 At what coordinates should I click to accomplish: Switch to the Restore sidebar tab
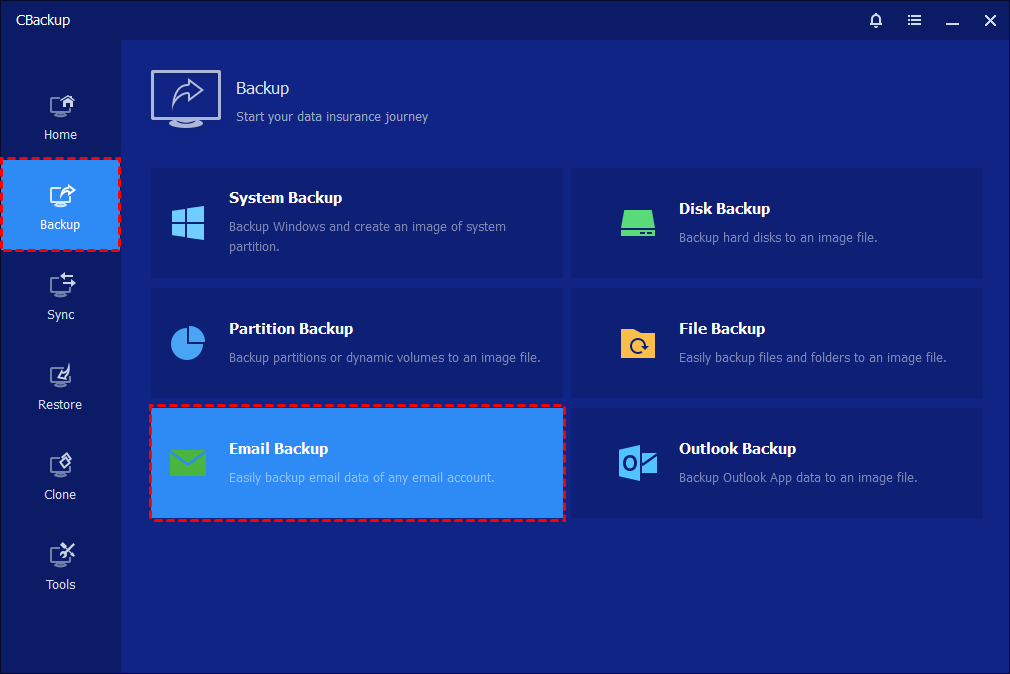60,387
